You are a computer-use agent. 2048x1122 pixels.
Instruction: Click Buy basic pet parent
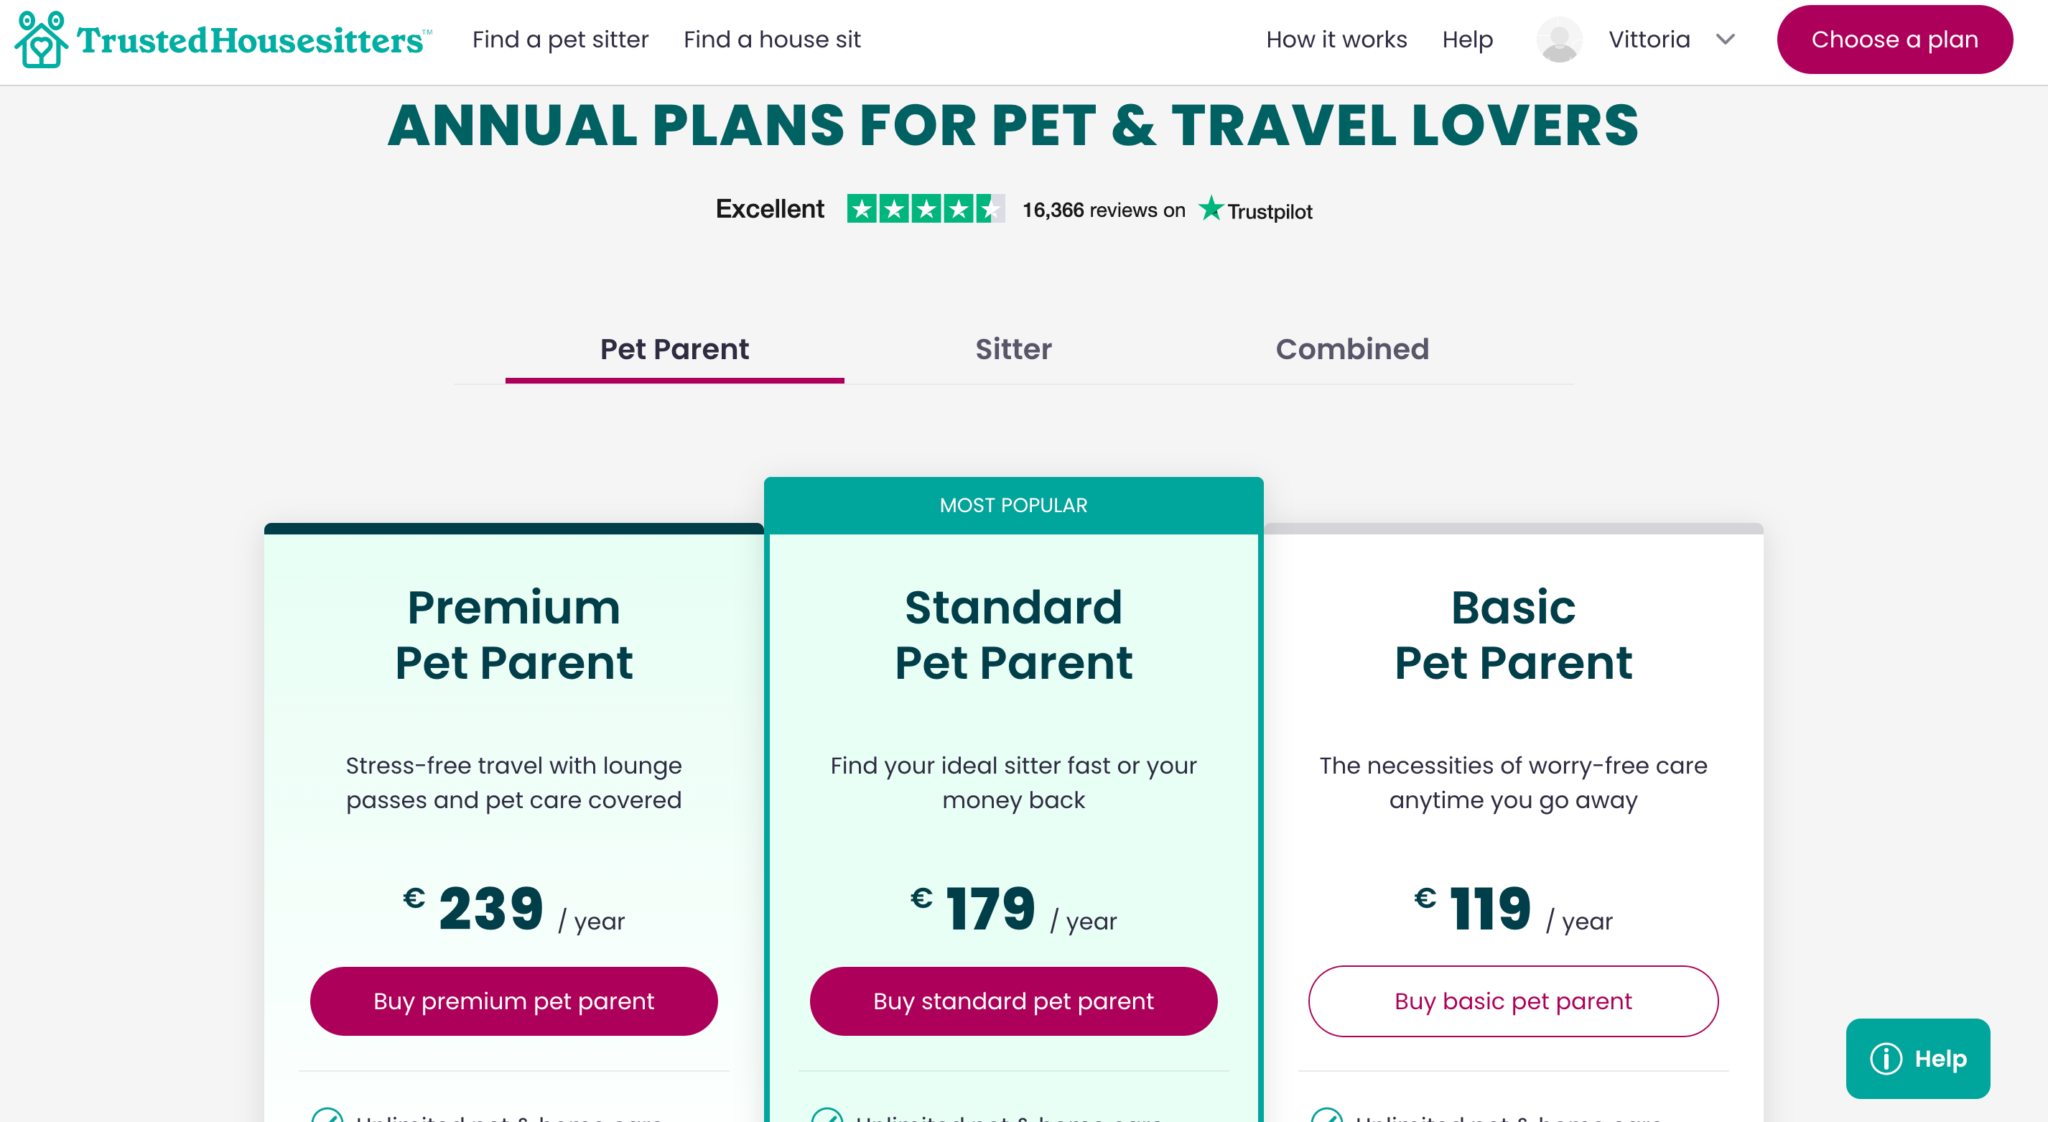pos(1513,1001)
